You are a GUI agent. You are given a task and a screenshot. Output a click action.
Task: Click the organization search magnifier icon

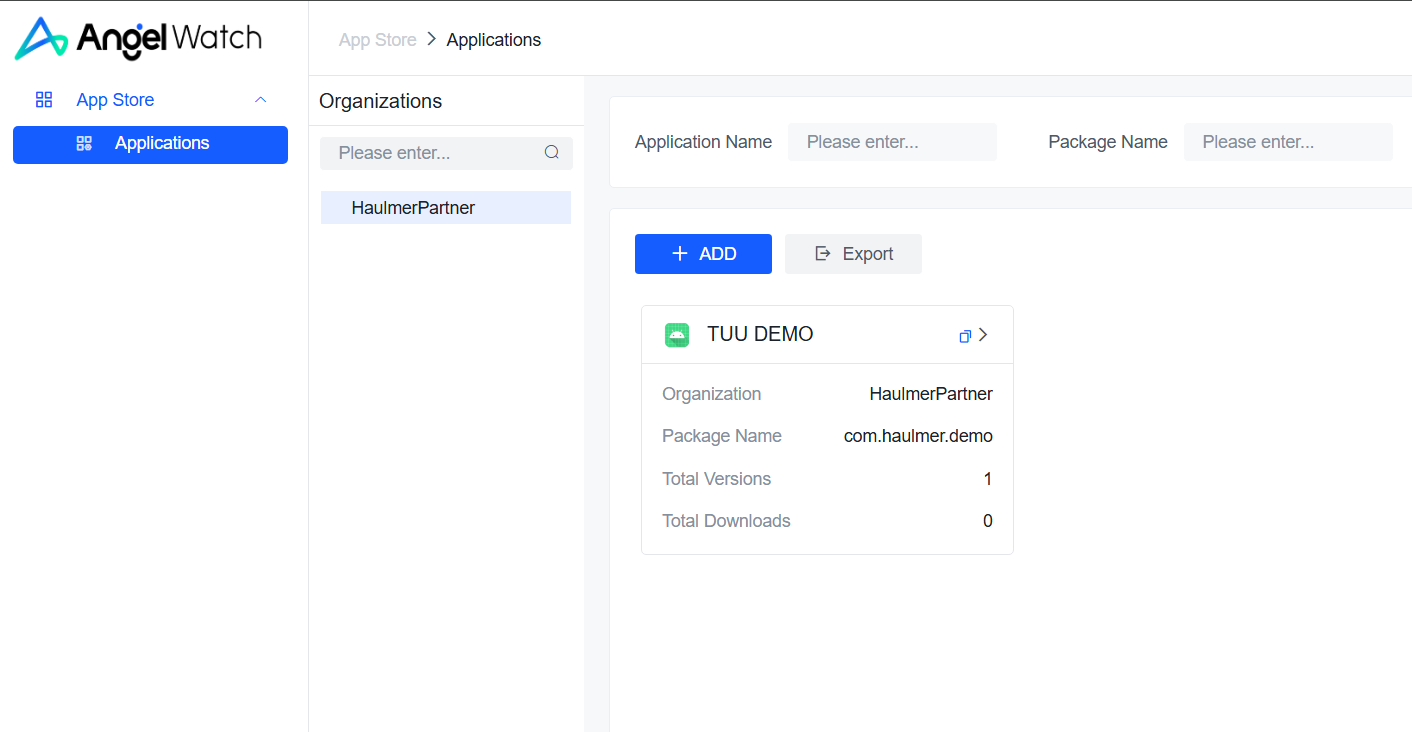click(552, 153)
